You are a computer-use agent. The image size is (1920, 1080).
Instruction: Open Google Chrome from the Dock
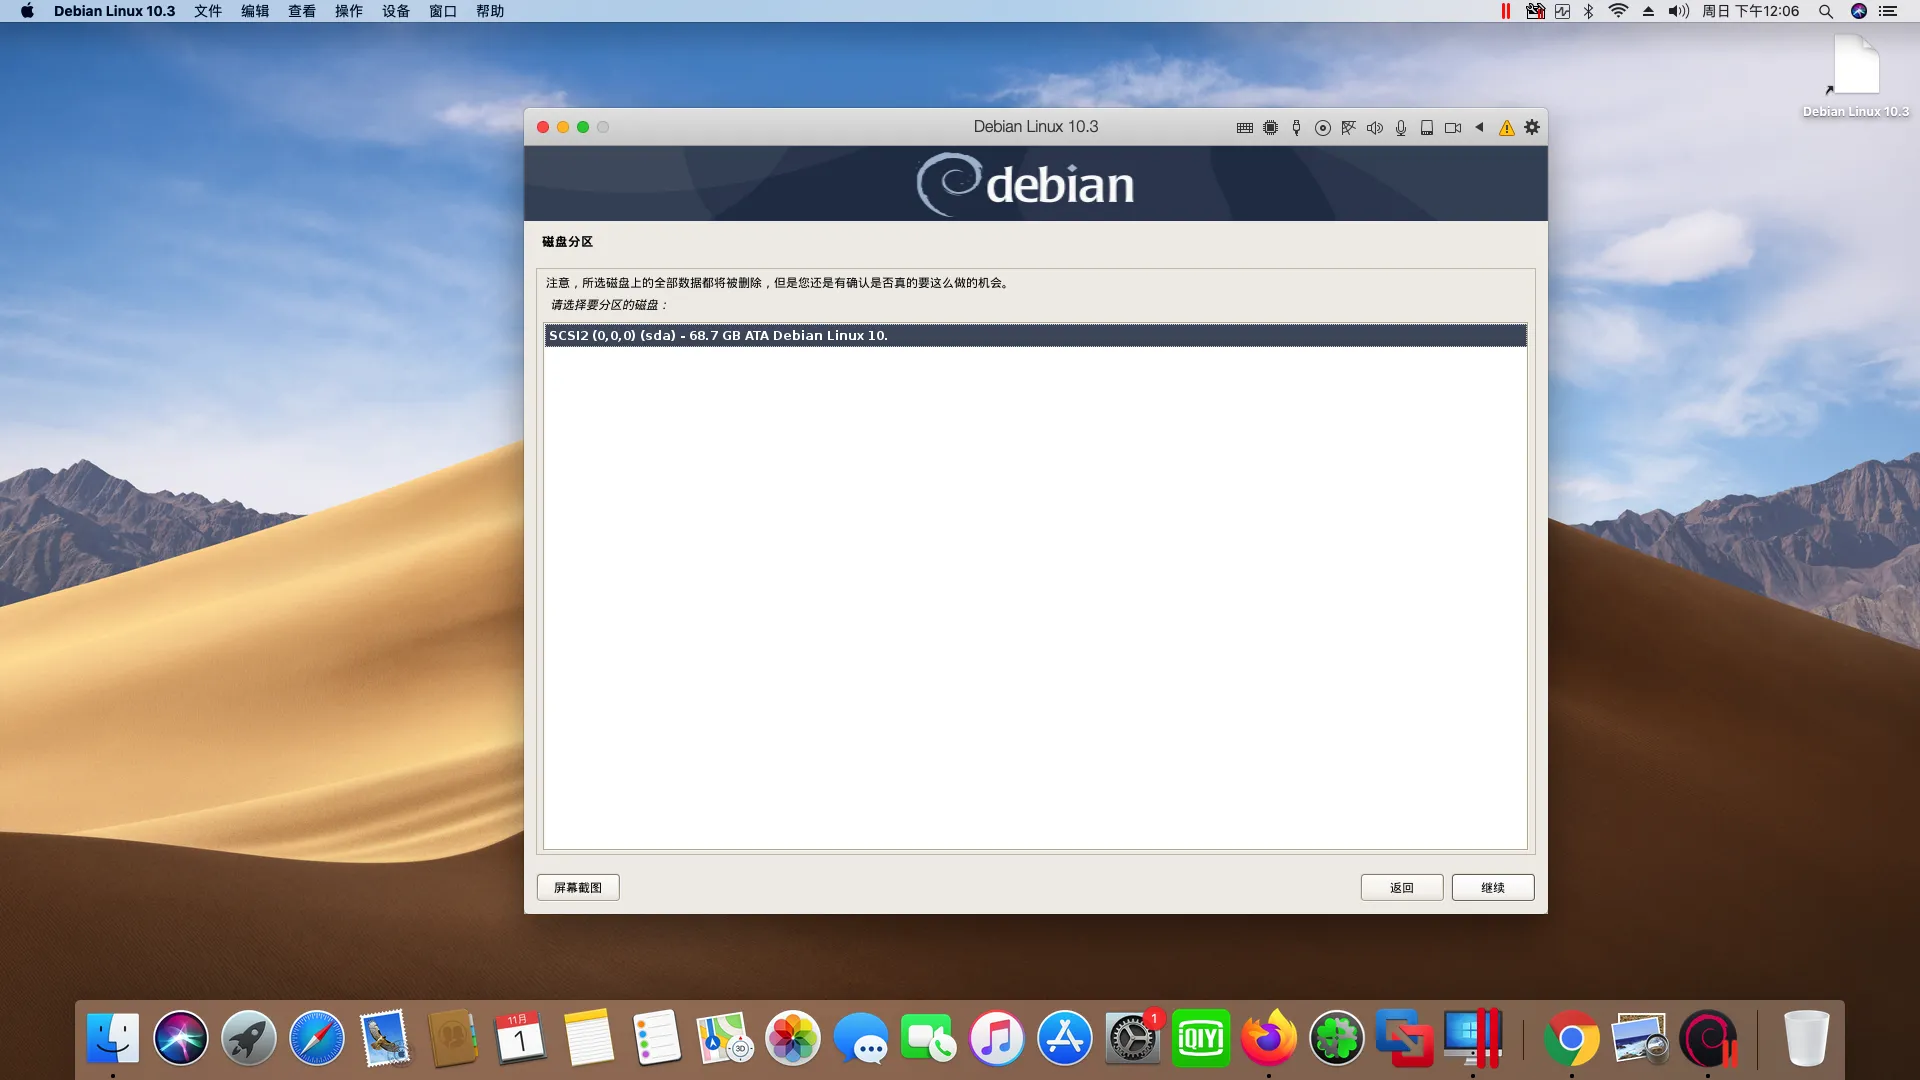[x=1571, y=1040]
